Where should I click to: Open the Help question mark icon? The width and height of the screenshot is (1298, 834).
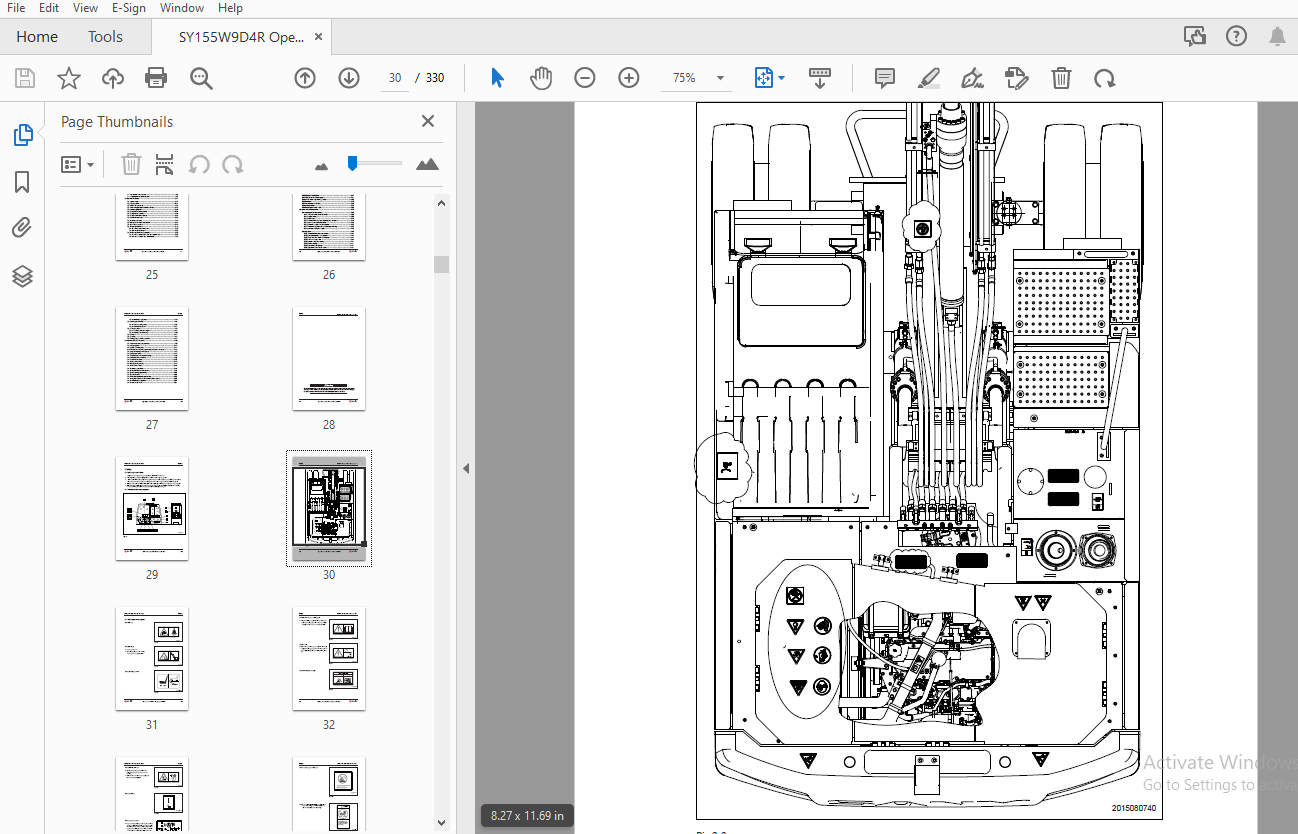pos(1237,37)
